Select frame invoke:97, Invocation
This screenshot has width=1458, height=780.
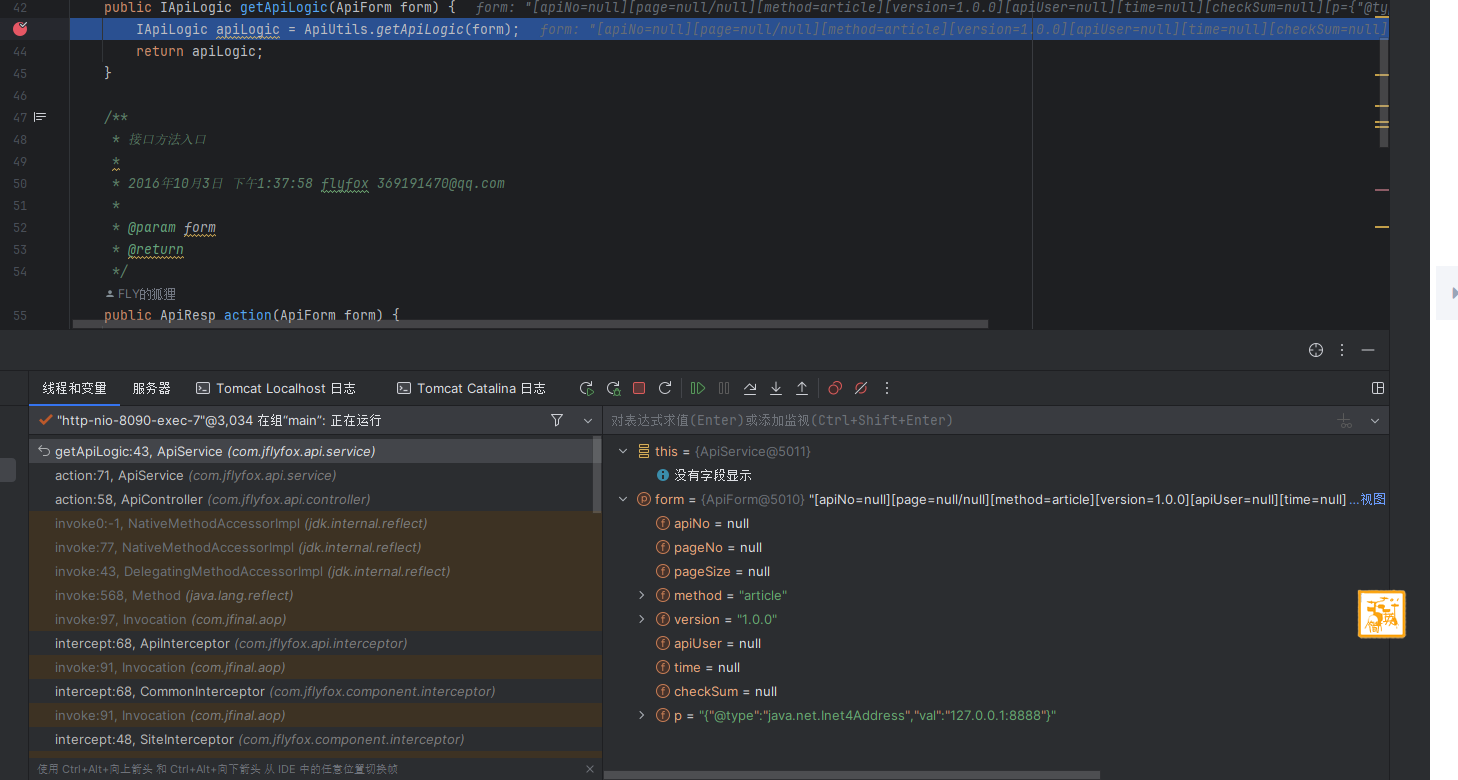click(x=315, y=620)
